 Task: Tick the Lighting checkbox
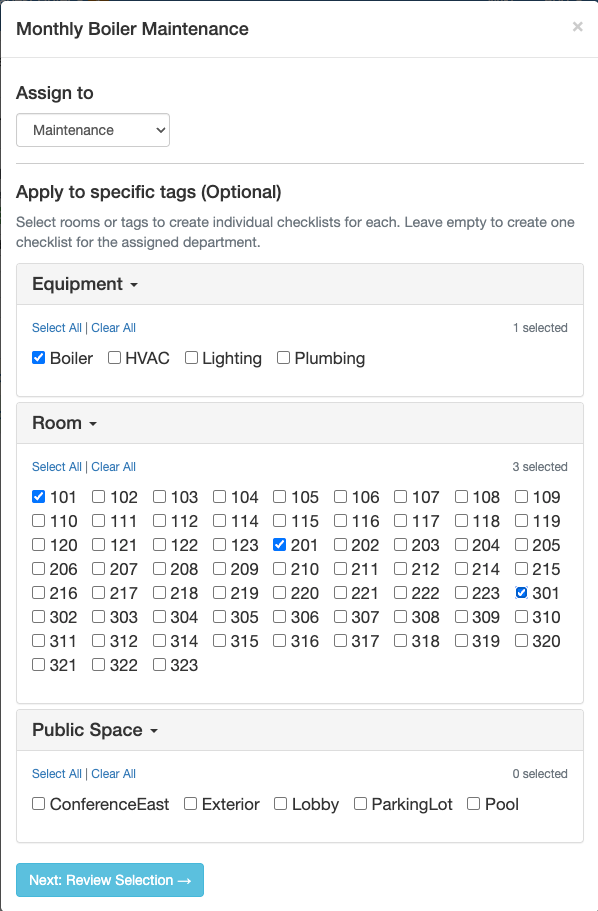tap(191, 357)
